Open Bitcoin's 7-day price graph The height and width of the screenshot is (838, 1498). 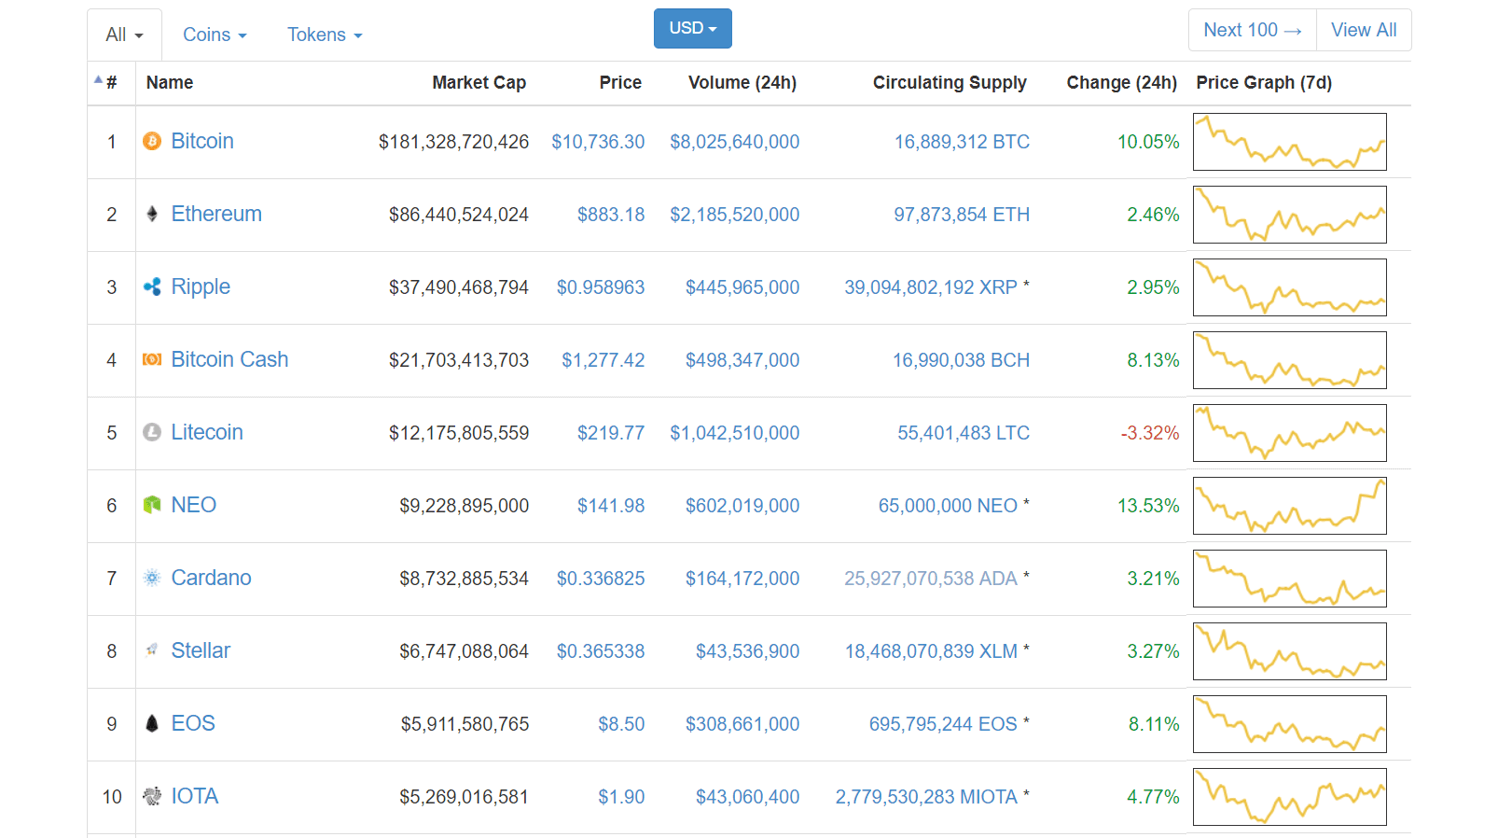(1290, 142)
